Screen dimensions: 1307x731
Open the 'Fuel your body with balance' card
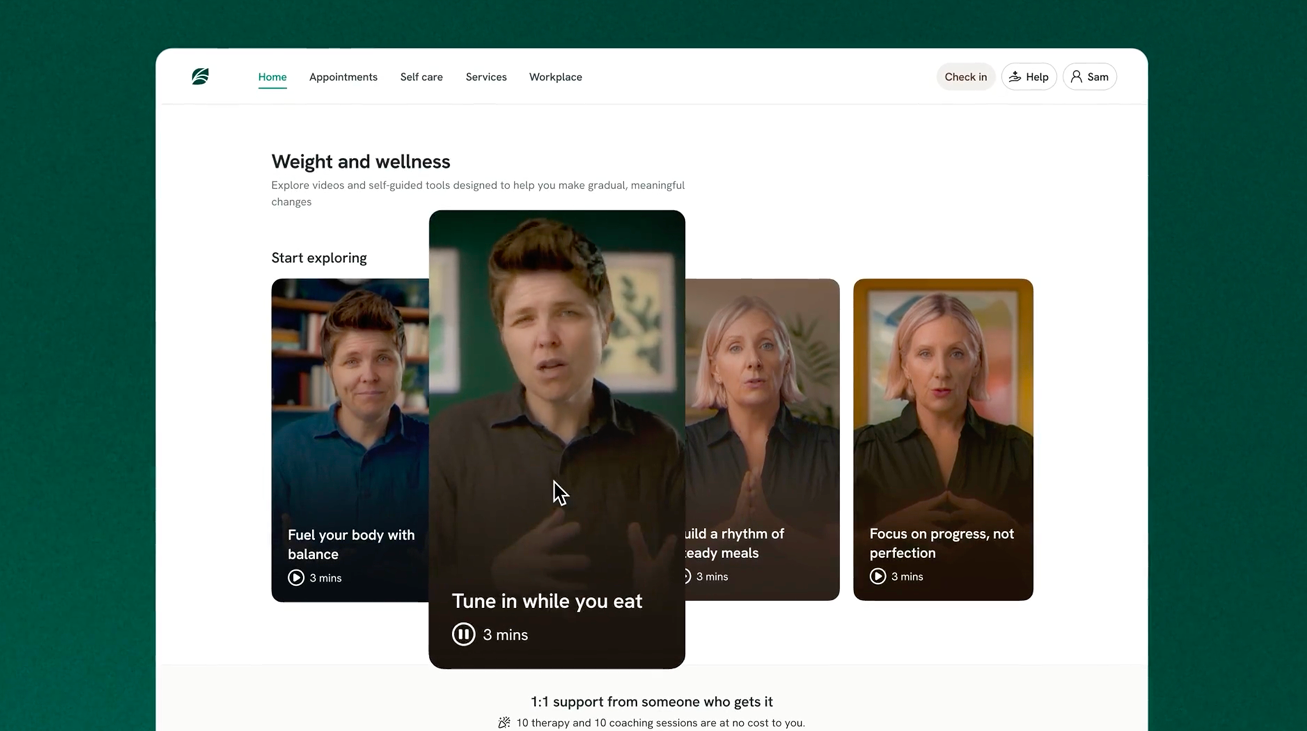coord(350,440)
